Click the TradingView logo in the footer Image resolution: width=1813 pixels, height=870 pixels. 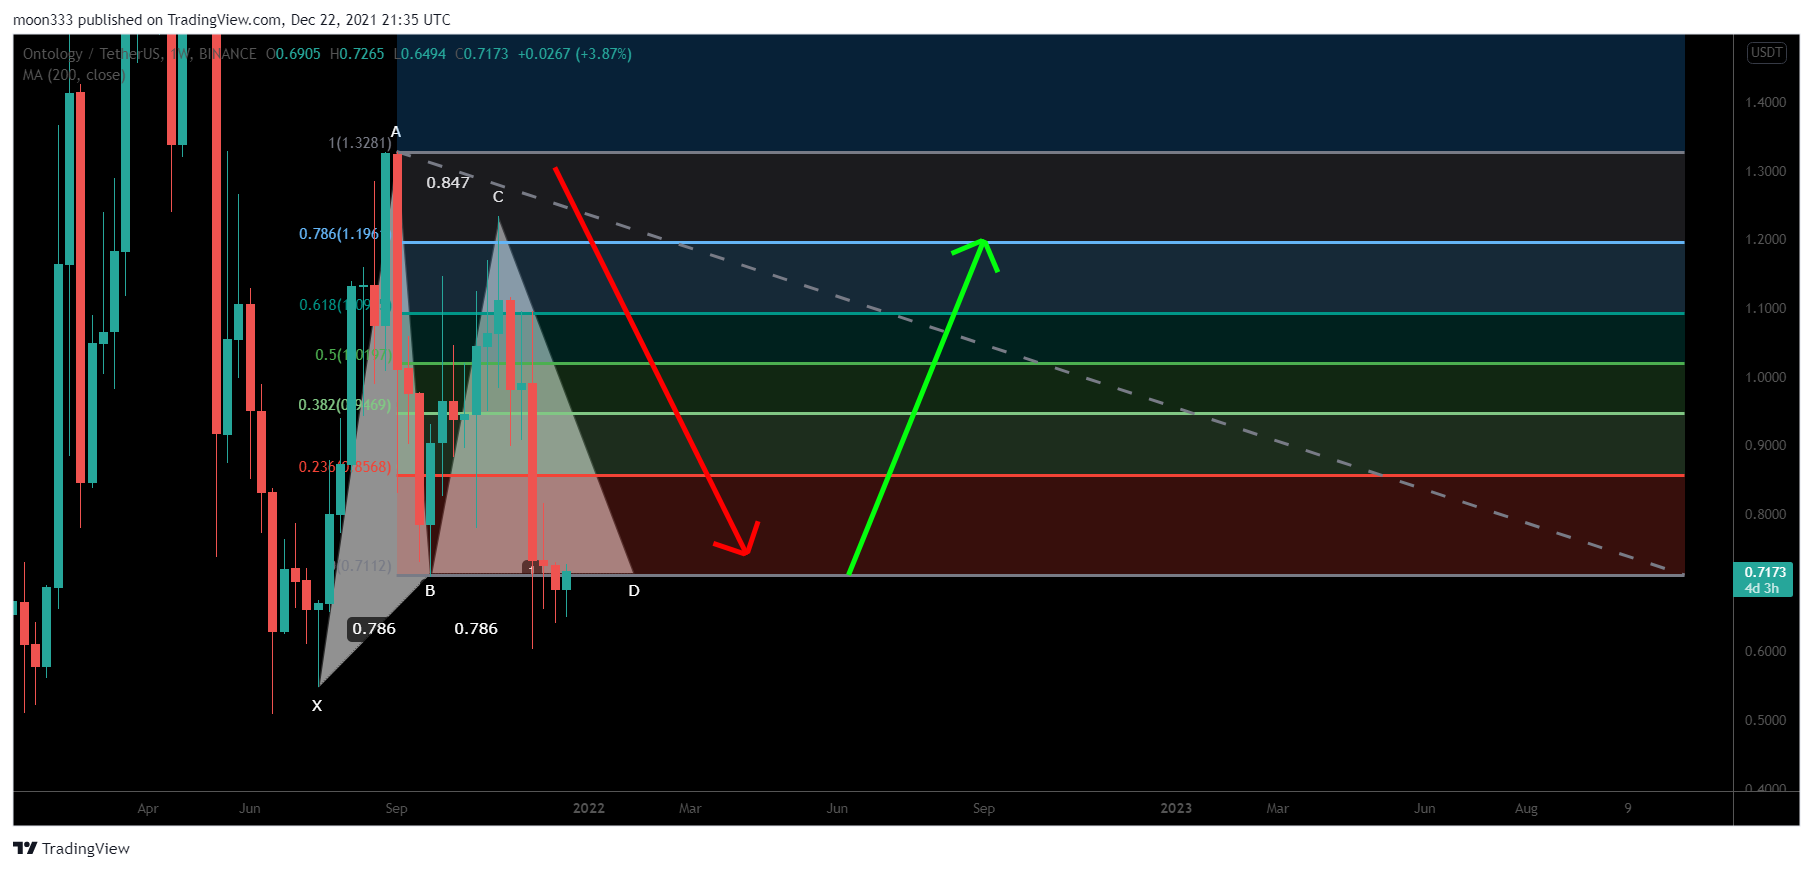71,848
